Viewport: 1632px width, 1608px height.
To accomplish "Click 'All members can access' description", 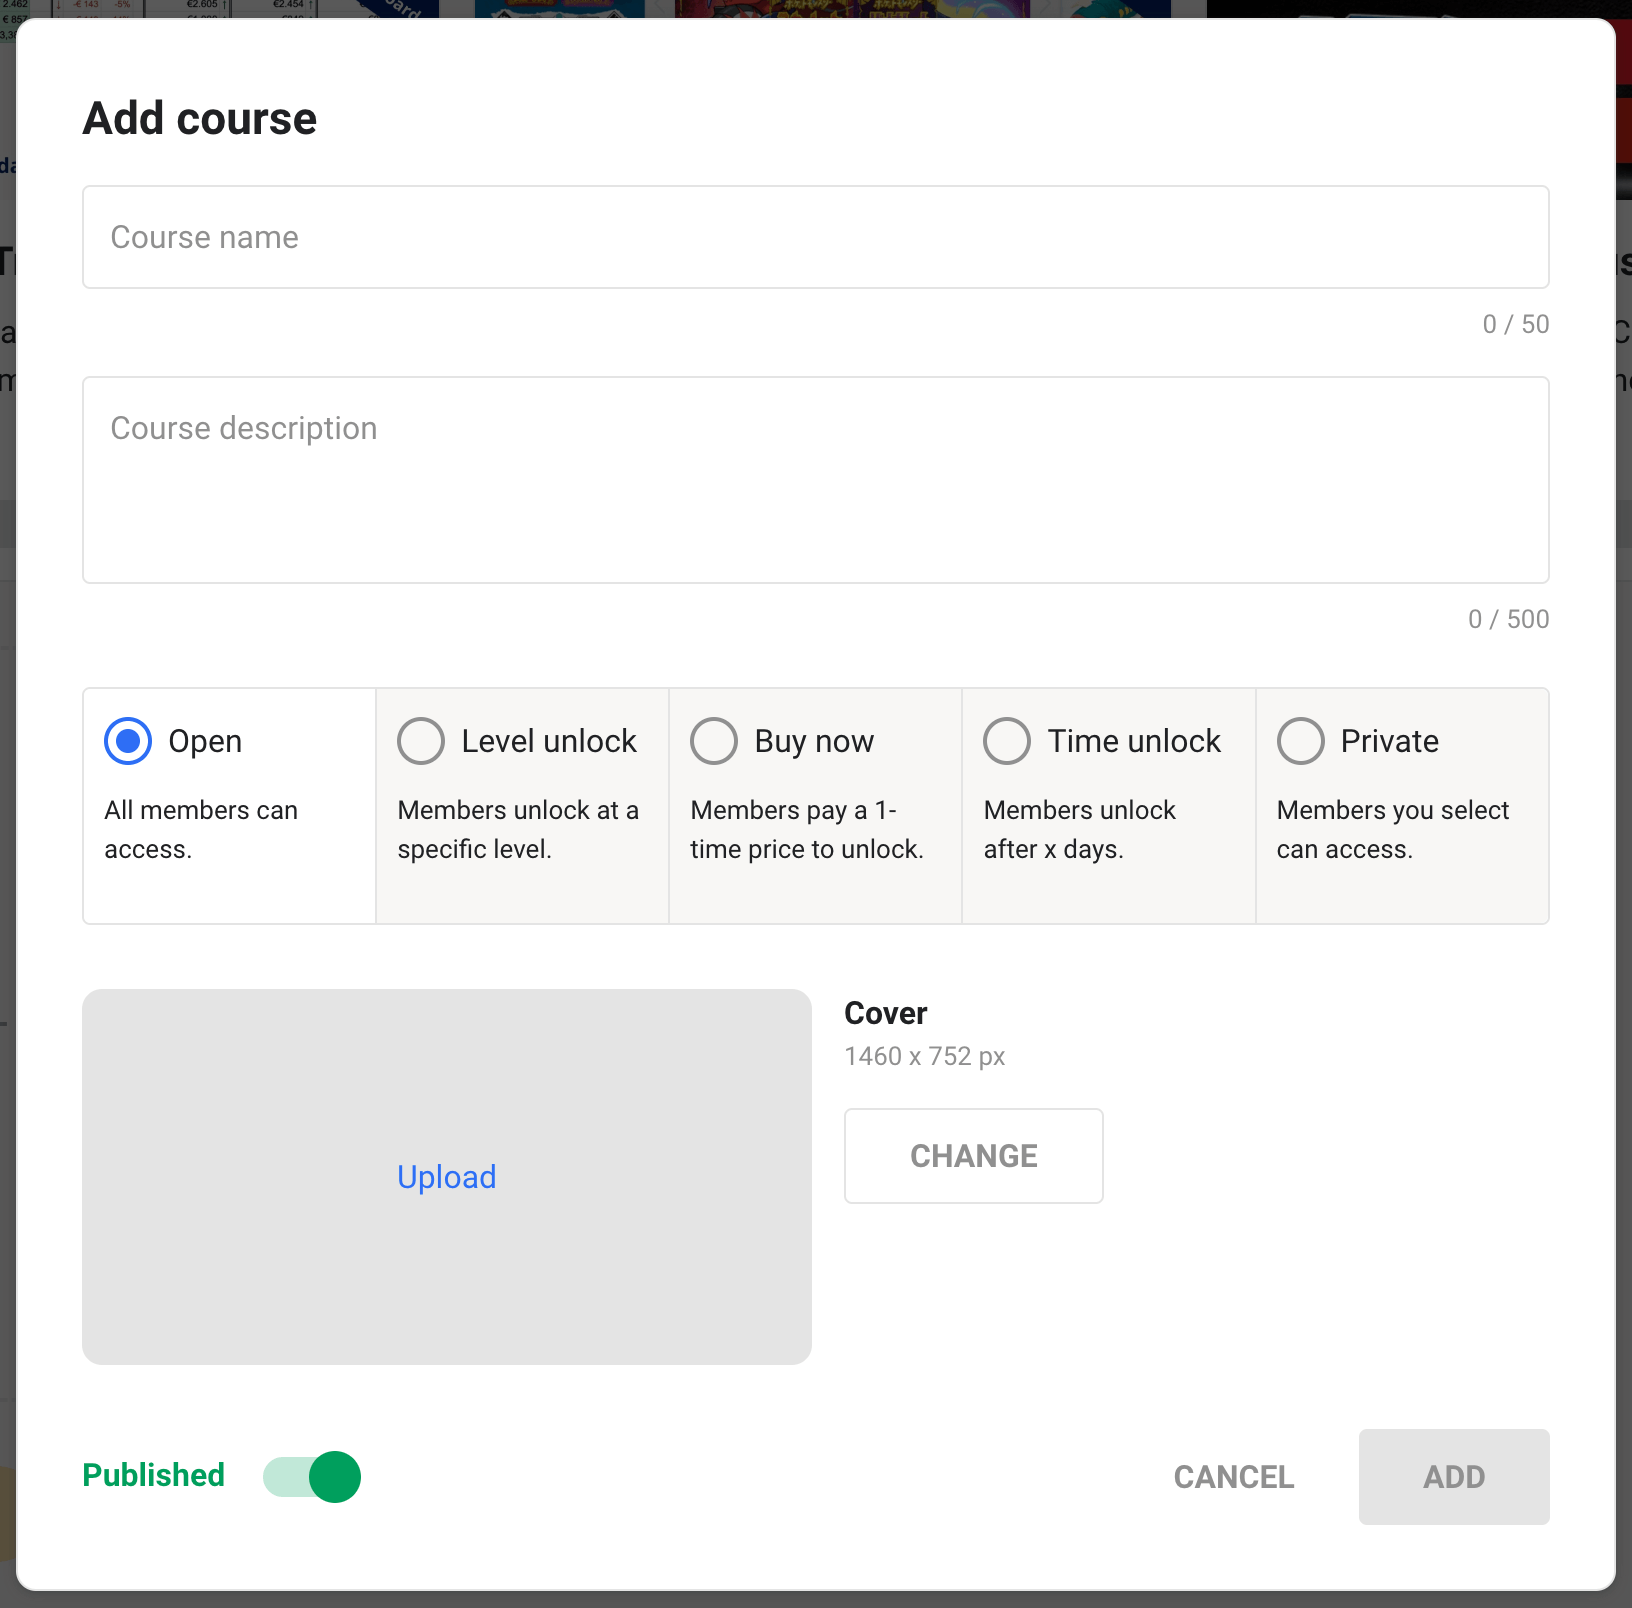I will pos(201,829).
